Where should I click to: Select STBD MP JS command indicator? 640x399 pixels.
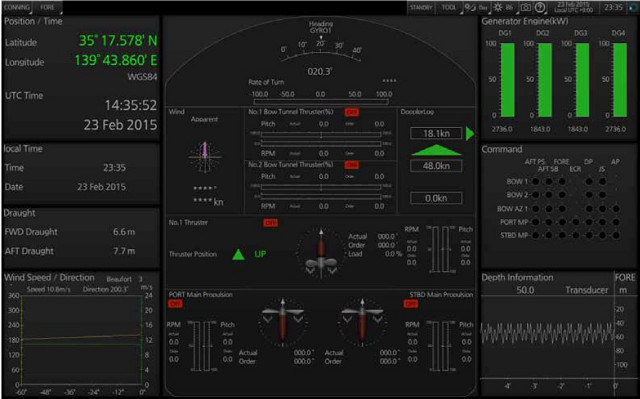click(x=602, y=235)
